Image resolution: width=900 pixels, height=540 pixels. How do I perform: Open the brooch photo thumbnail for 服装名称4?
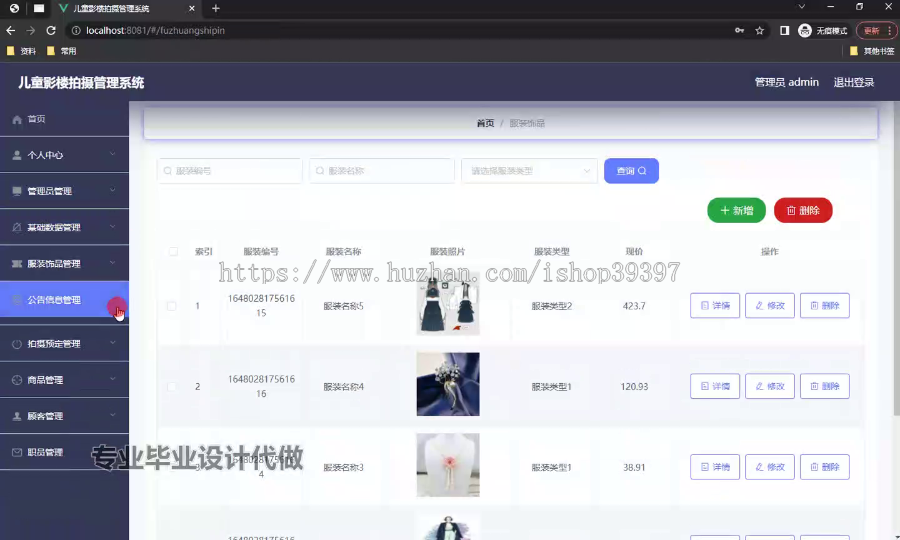[448, 384]
